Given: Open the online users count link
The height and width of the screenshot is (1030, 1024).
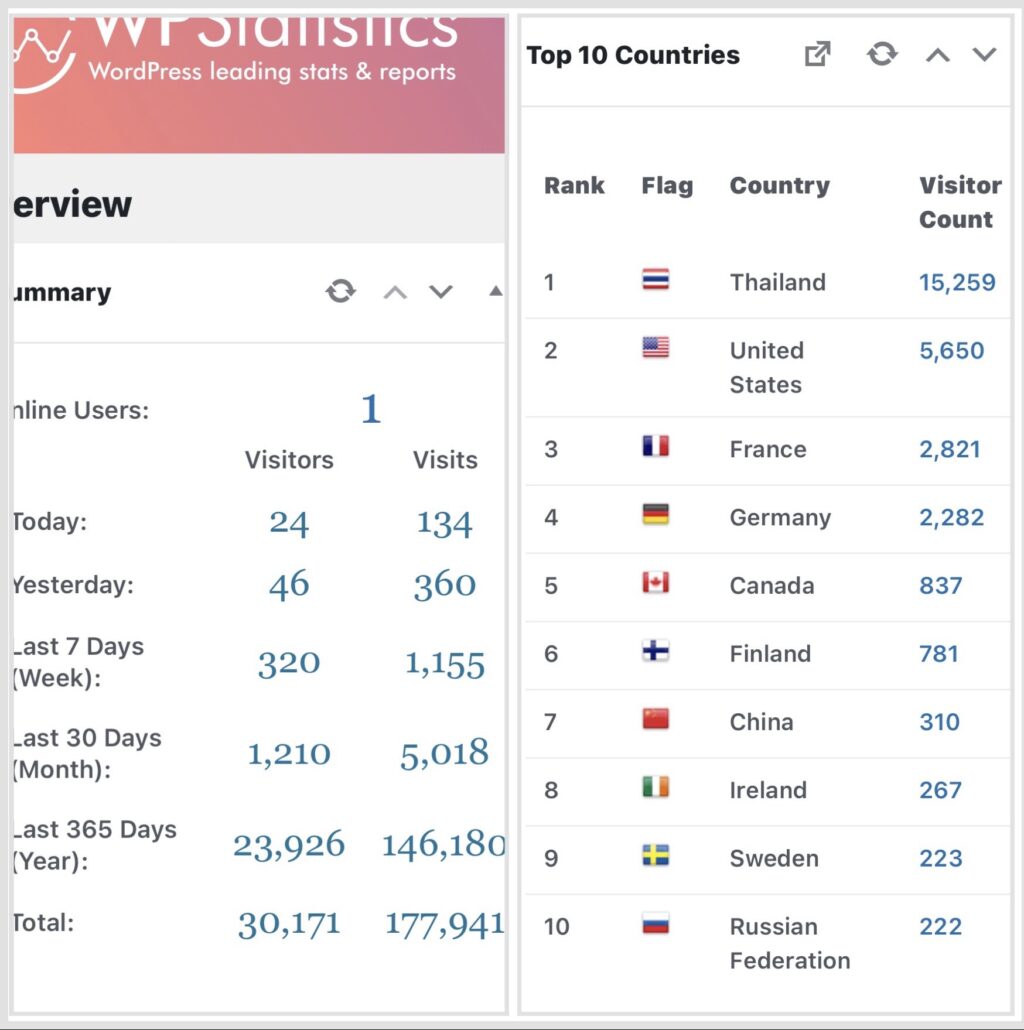Looking at the screenshot, I should click(370, 409).
